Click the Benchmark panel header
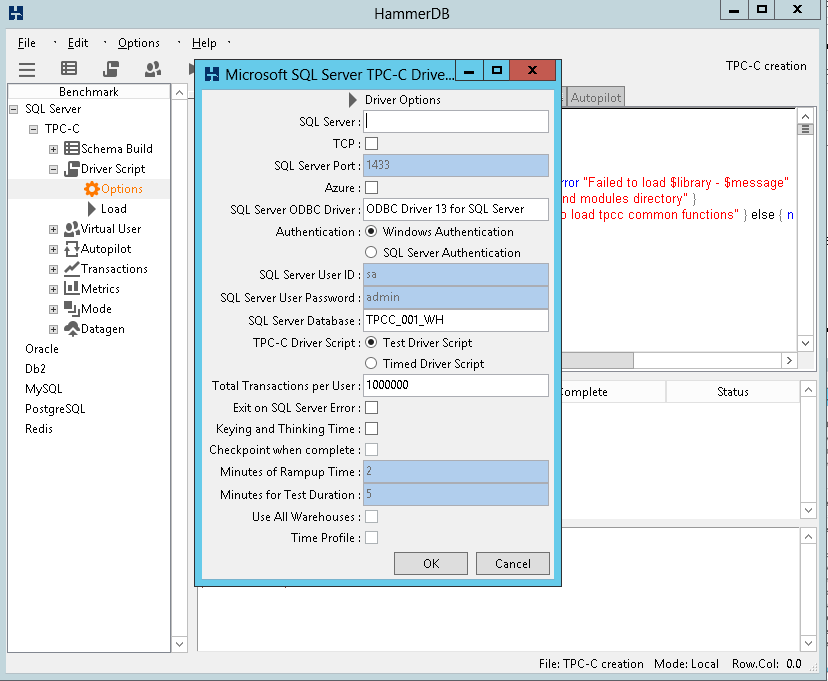Image resolution: width=828 pixels, height=681 pixels. point(89,91)
